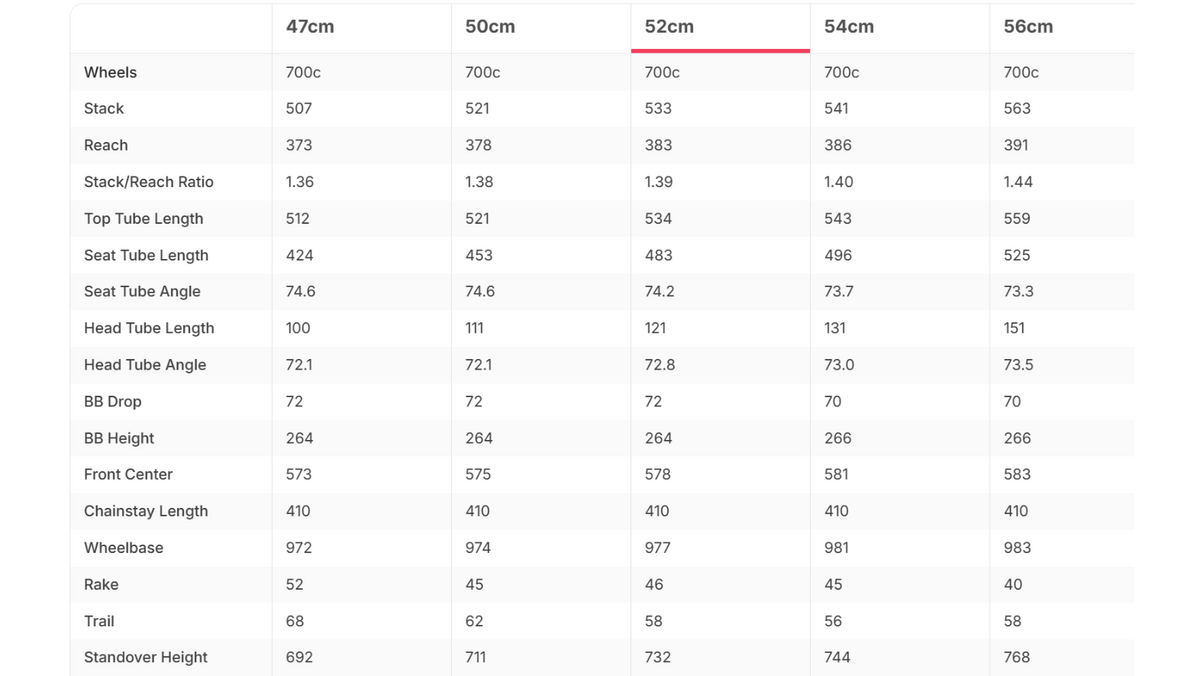Image resolution: width=1200 pixels, height=676 pixels.
Task: Click the 56cm Wheelbase value 983
Action: pos(1017,548)
